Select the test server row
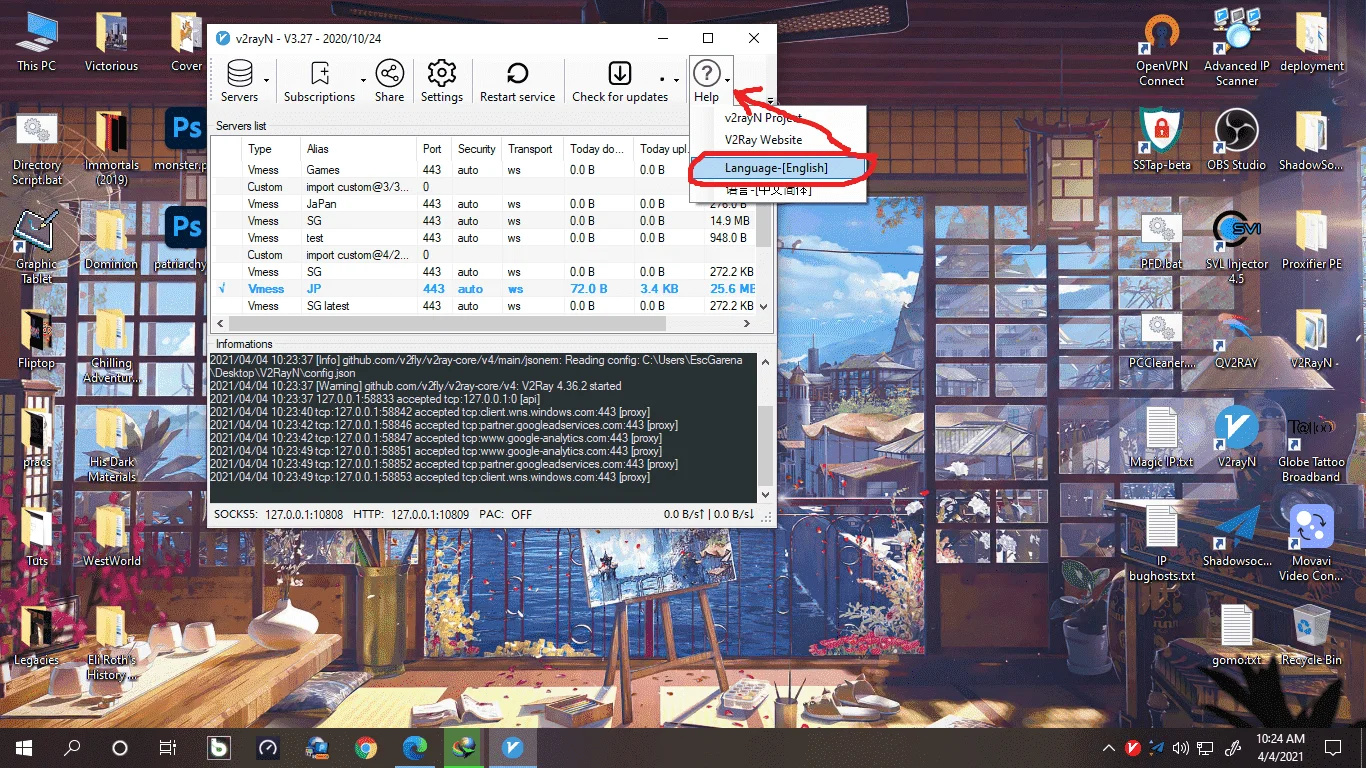 [486, 238]
